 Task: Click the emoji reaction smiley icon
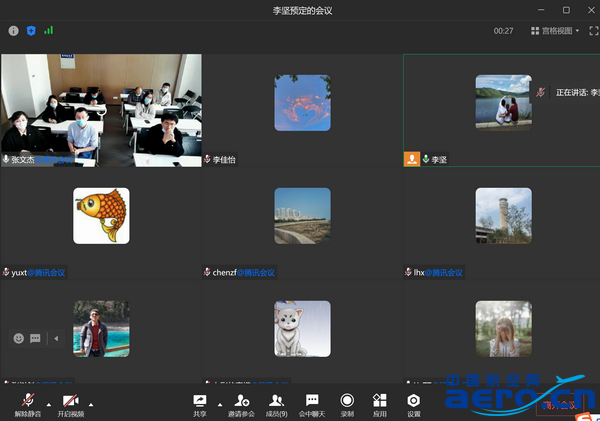point(19,338)
